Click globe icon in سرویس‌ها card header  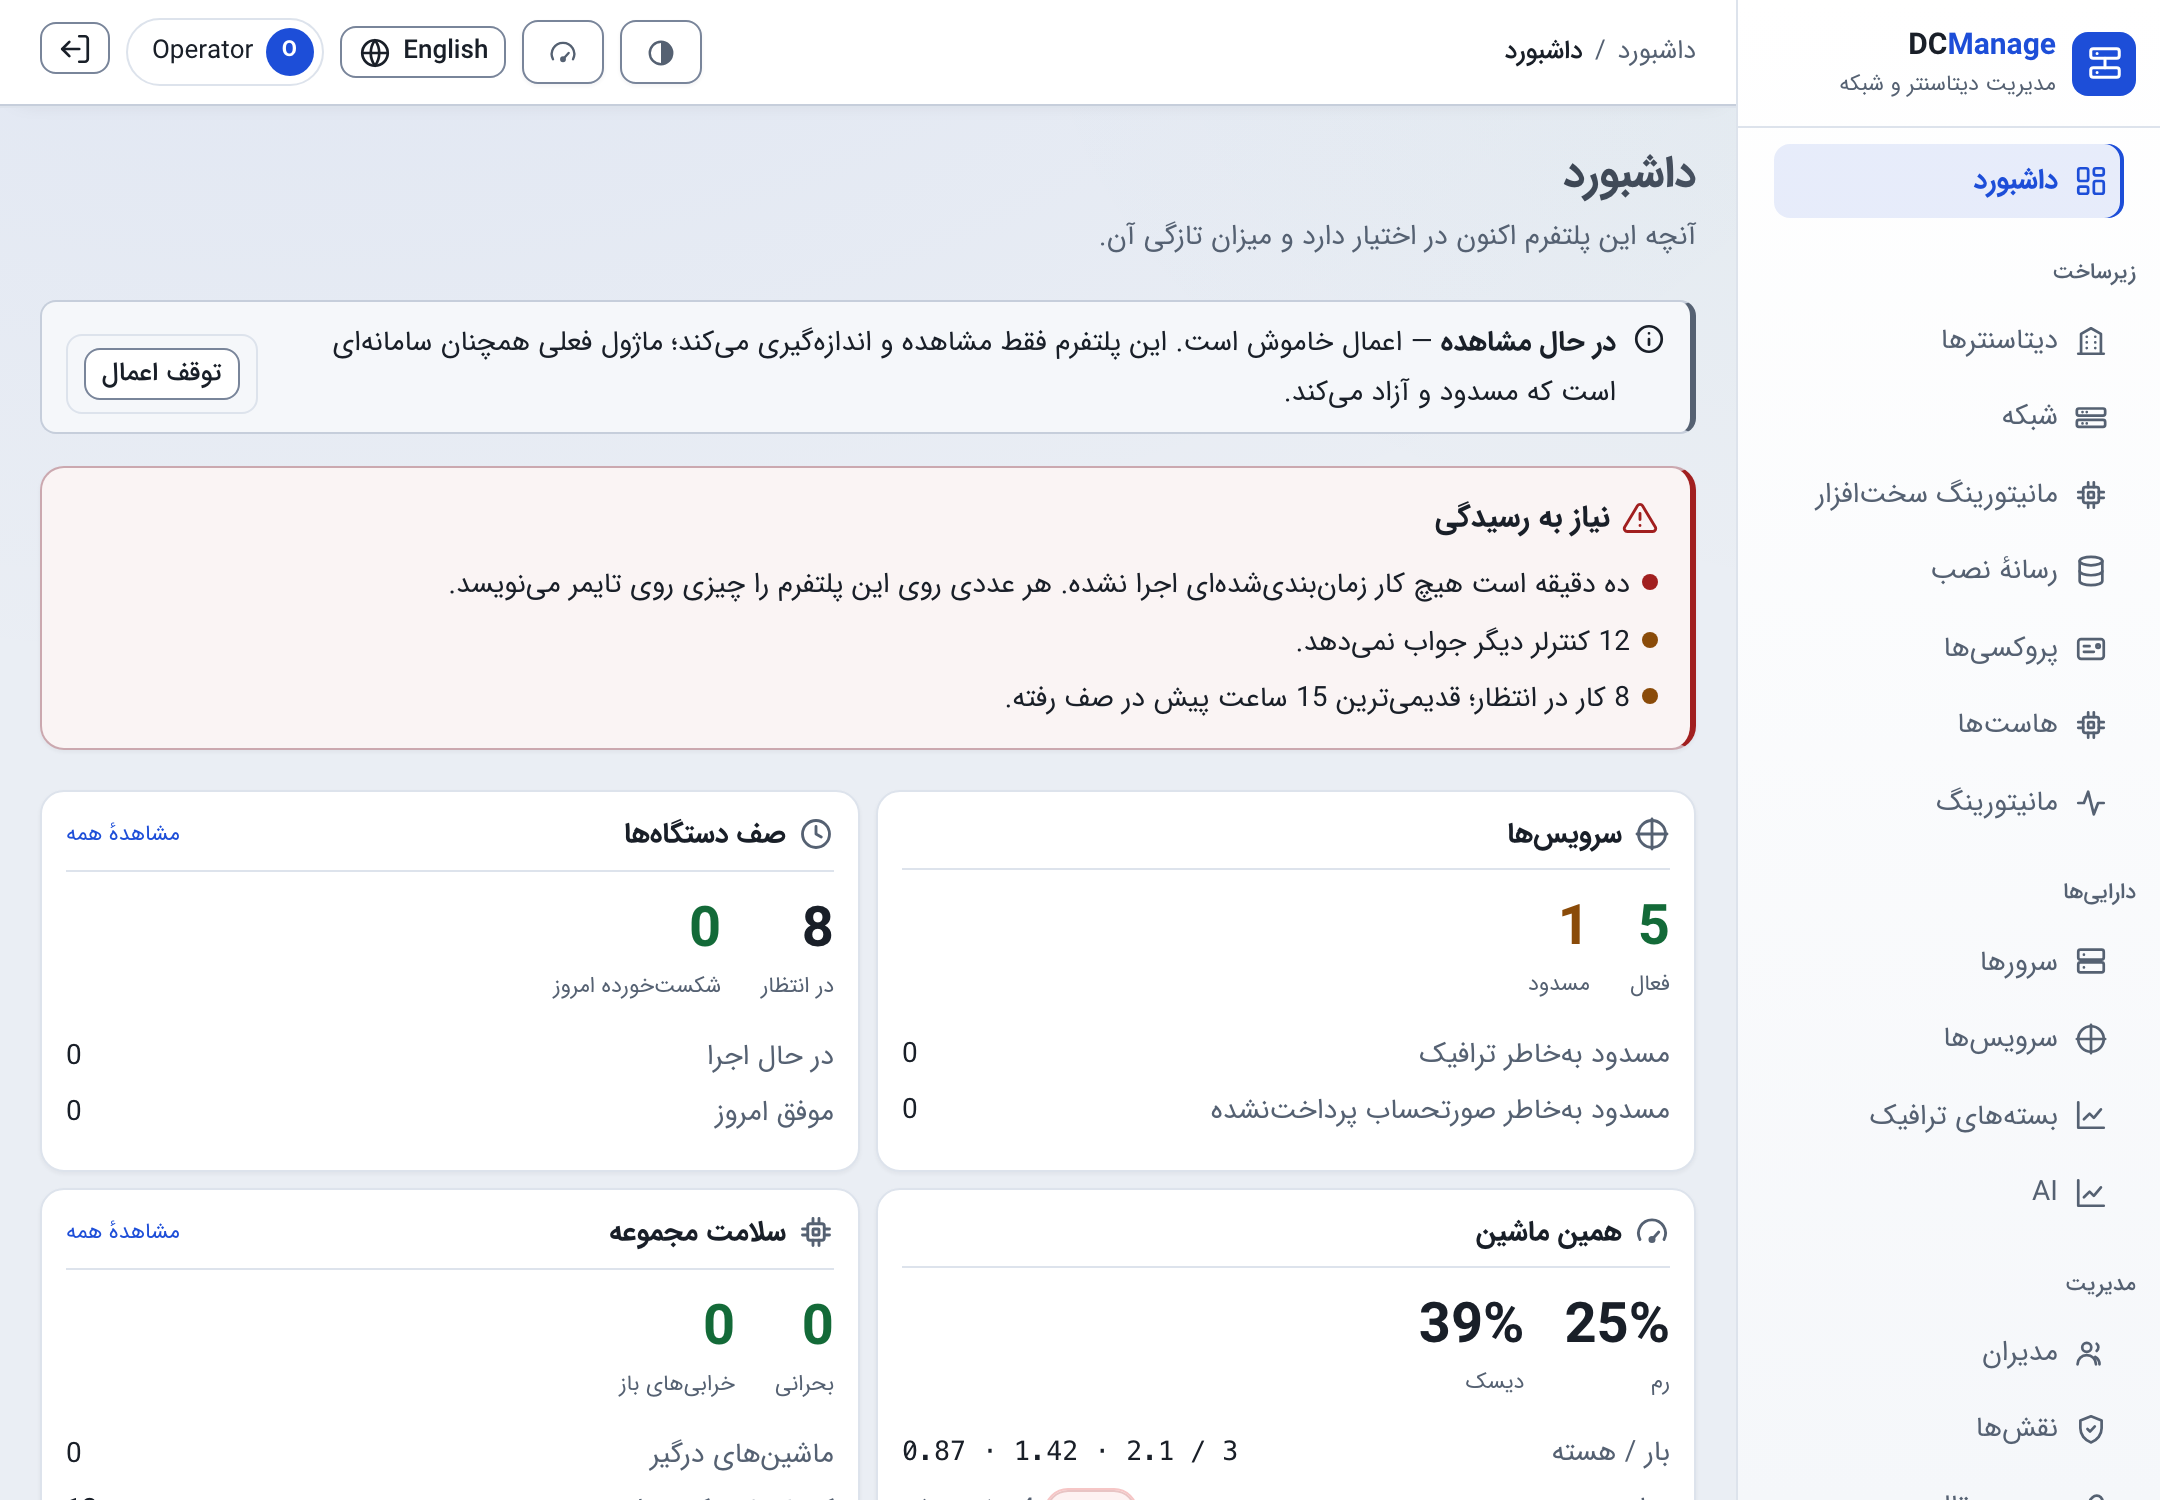tap(1652, 834)
